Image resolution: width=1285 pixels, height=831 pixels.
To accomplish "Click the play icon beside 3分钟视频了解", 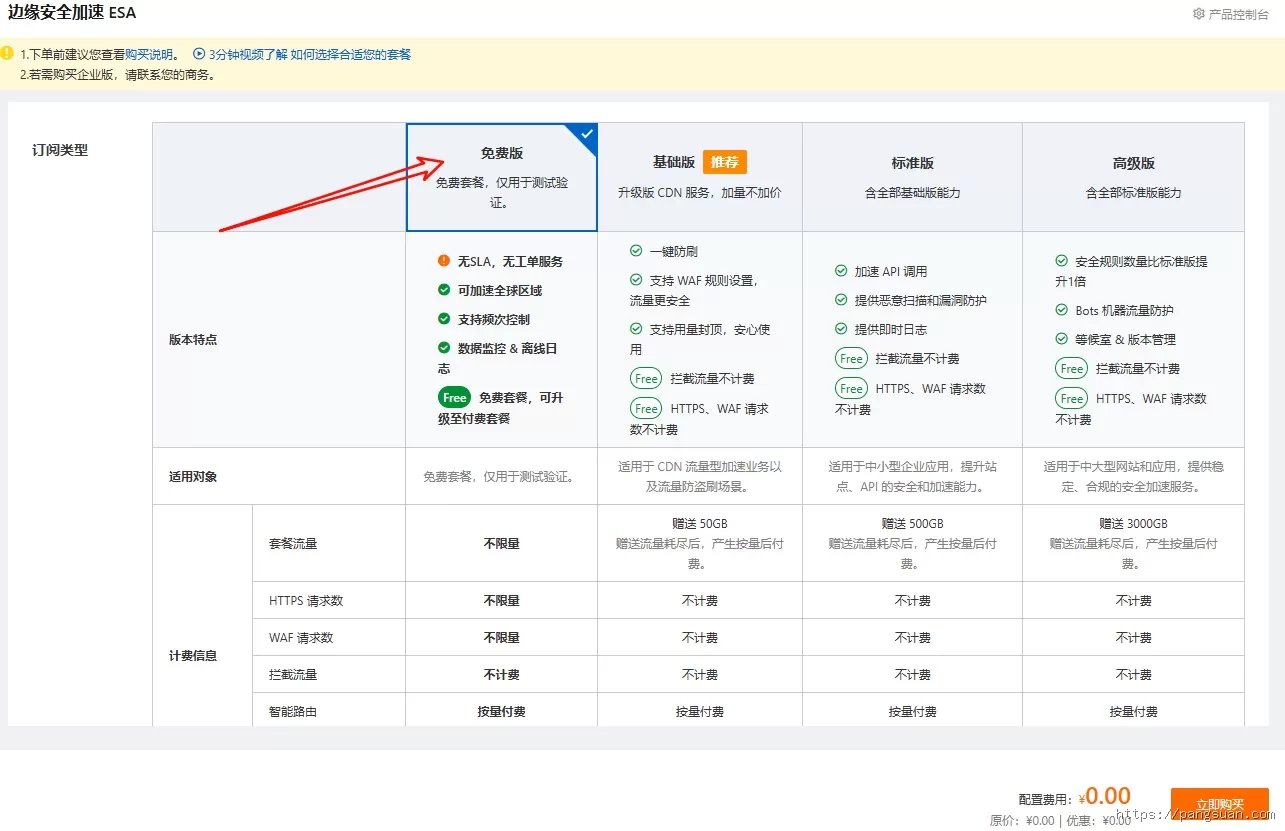I will click(202, 54).
